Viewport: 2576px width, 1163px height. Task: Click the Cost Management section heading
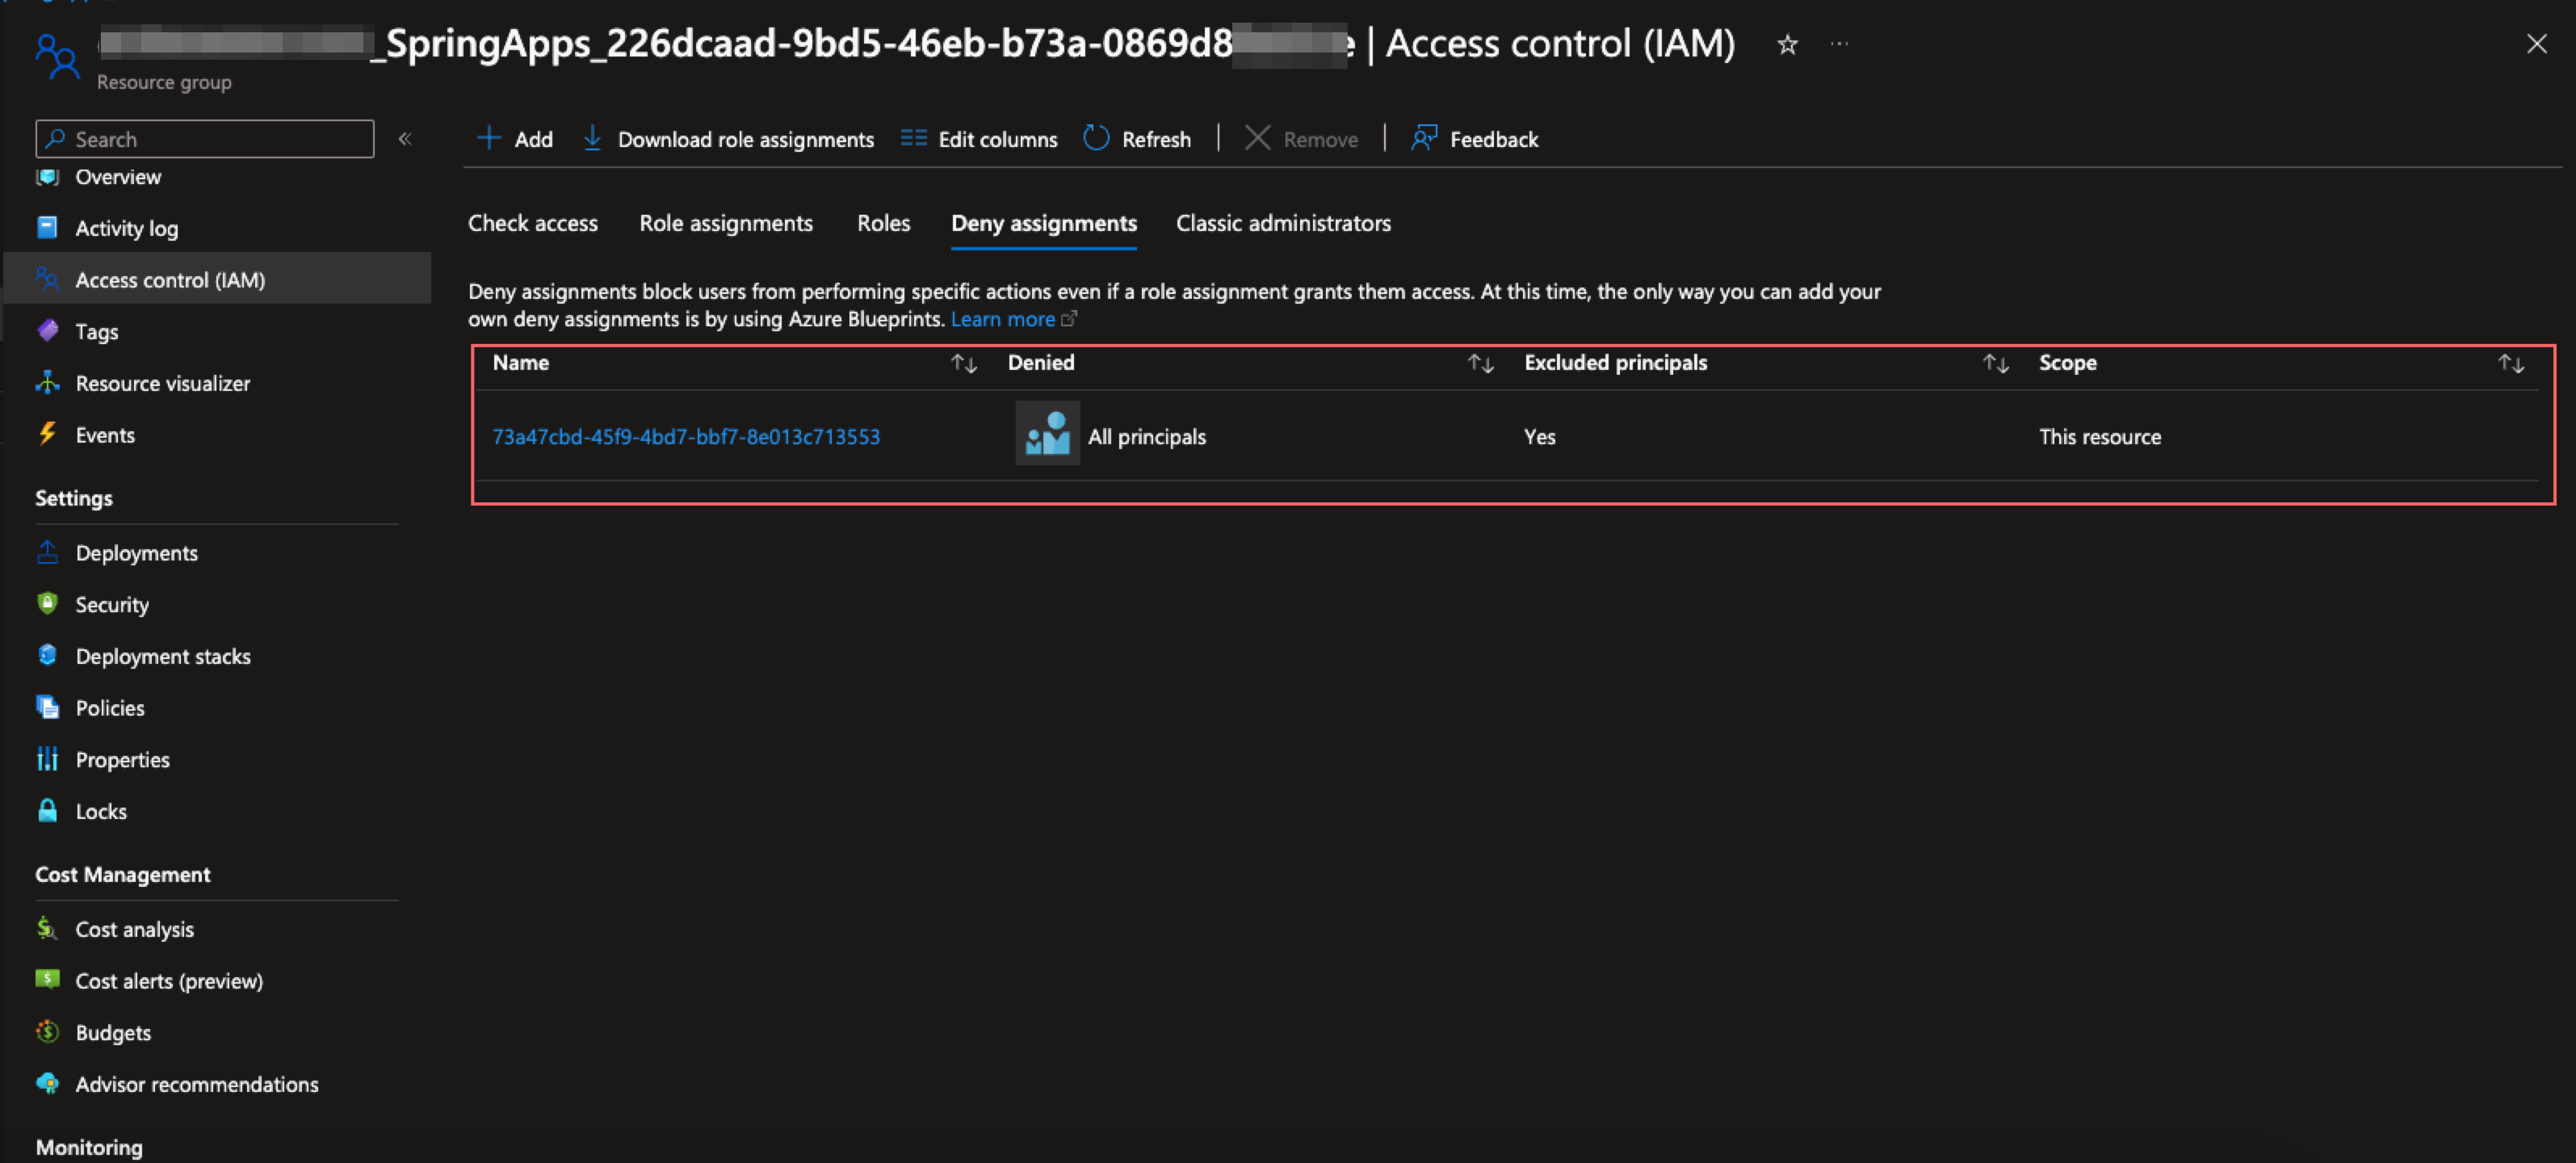tap(123, 874)
